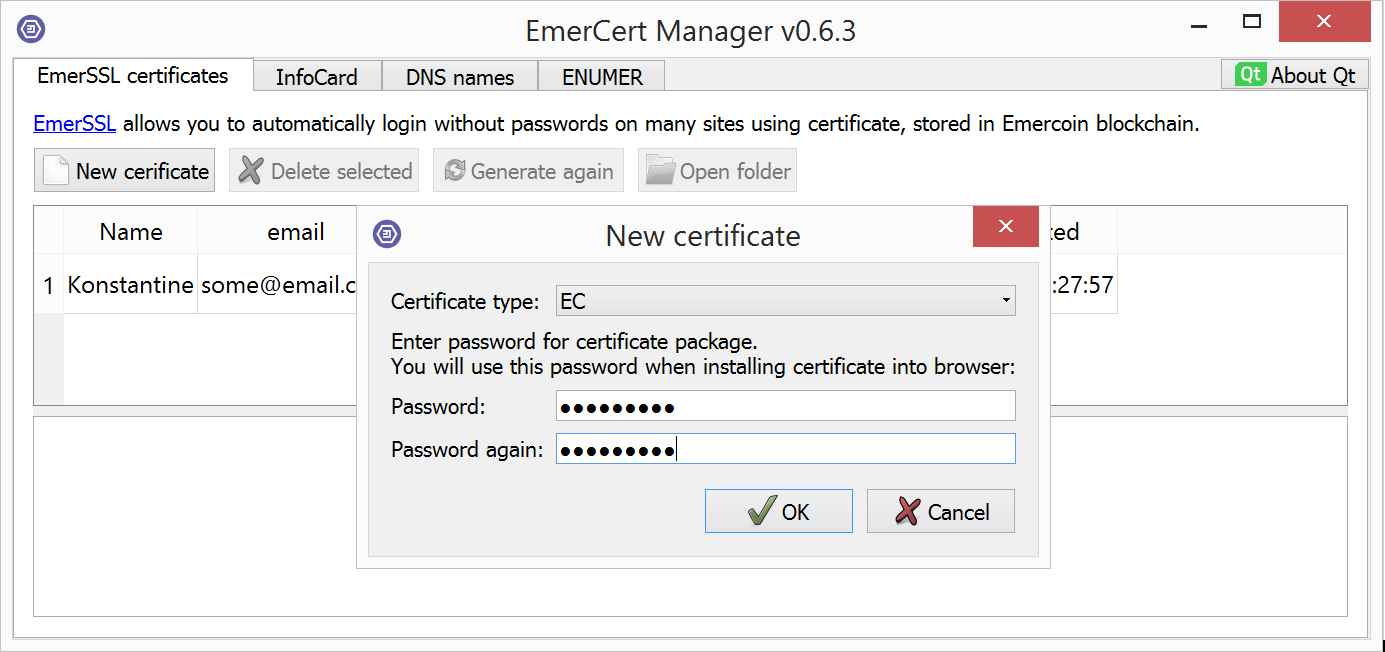Click Generate again button
The width and height of the screenshot is (1385, 652).
tap(528, 171)
